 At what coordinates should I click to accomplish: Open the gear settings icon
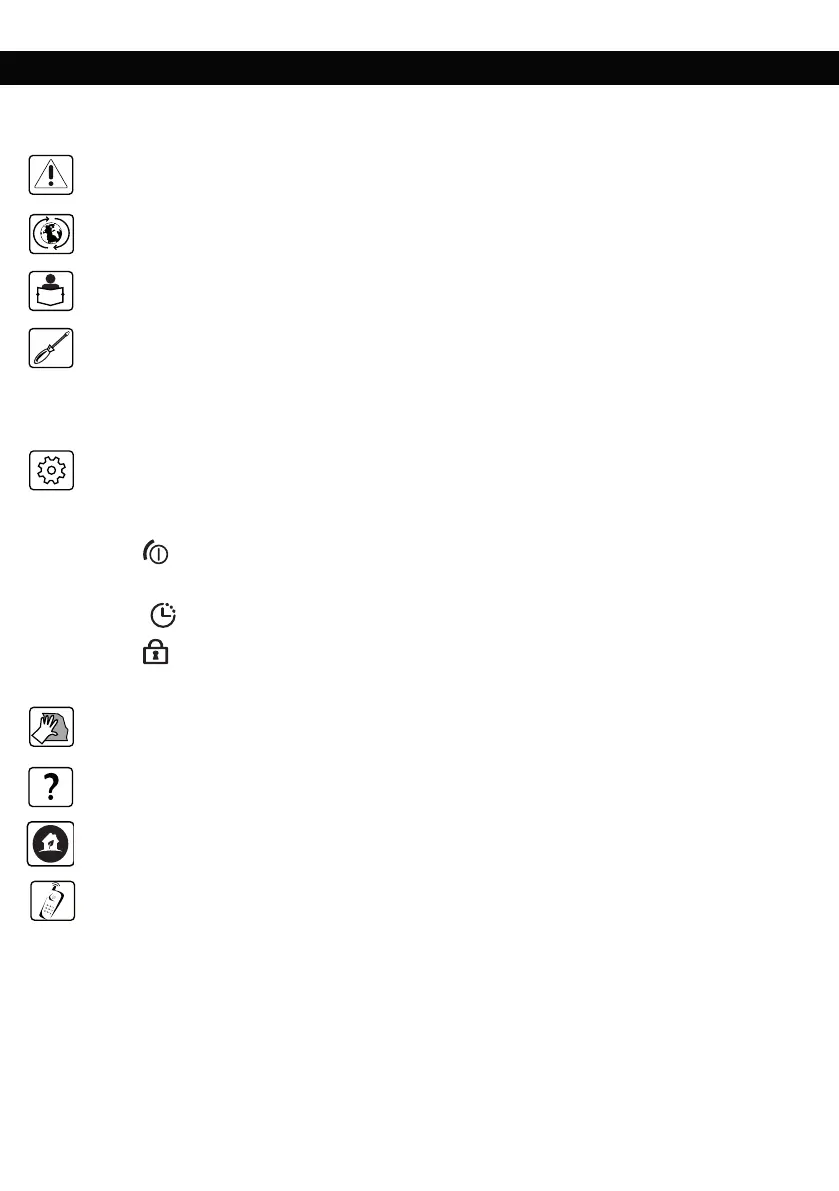pos(51,470)
